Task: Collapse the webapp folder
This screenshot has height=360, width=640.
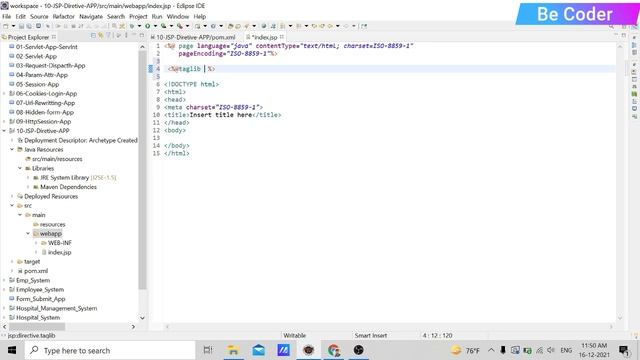Action: [28, 234]
